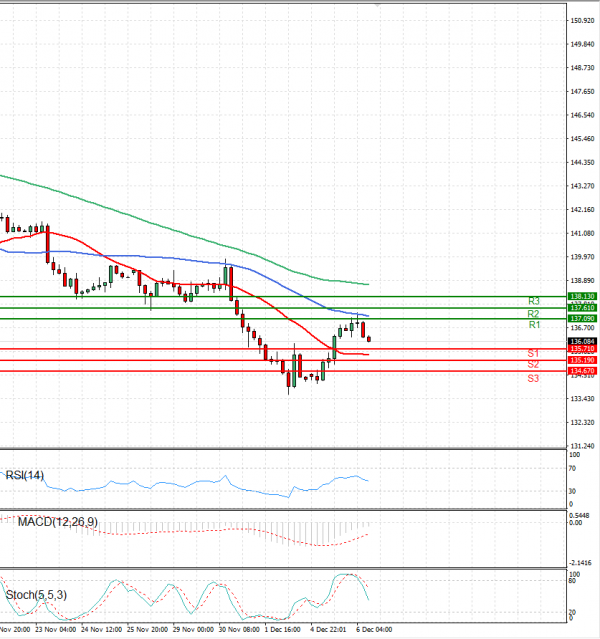Select the 137.610 green price tag
The image size is (600, 639).
[582, 307]
